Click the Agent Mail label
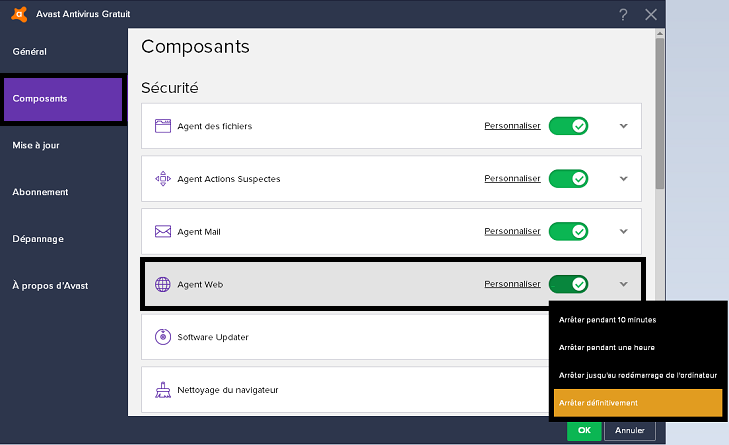 (x=199, y=232)
